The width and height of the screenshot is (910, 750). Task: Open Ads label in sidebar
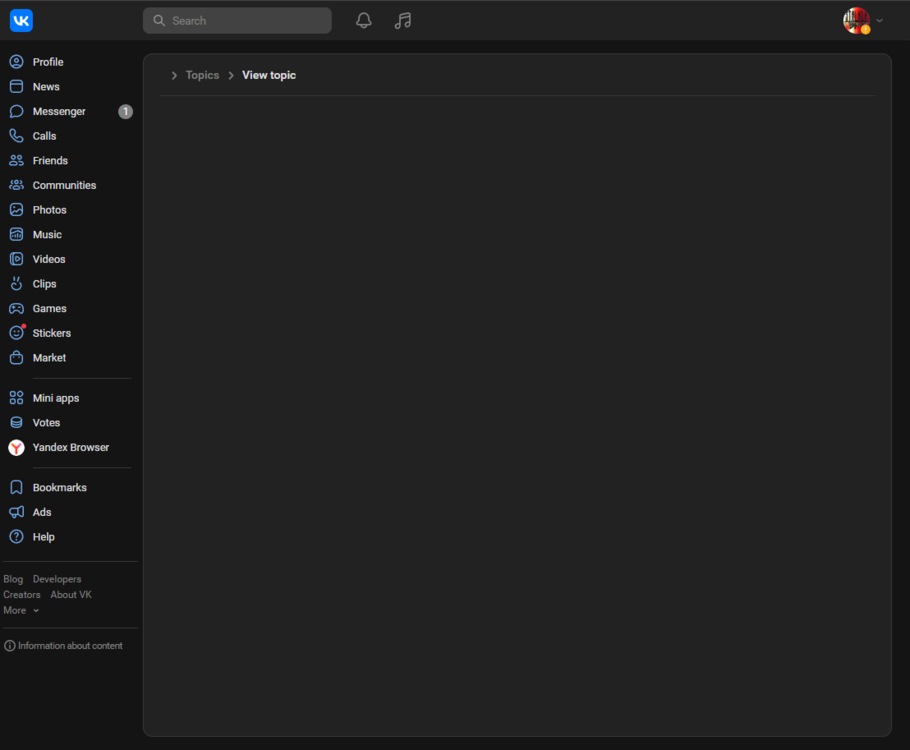42,512
